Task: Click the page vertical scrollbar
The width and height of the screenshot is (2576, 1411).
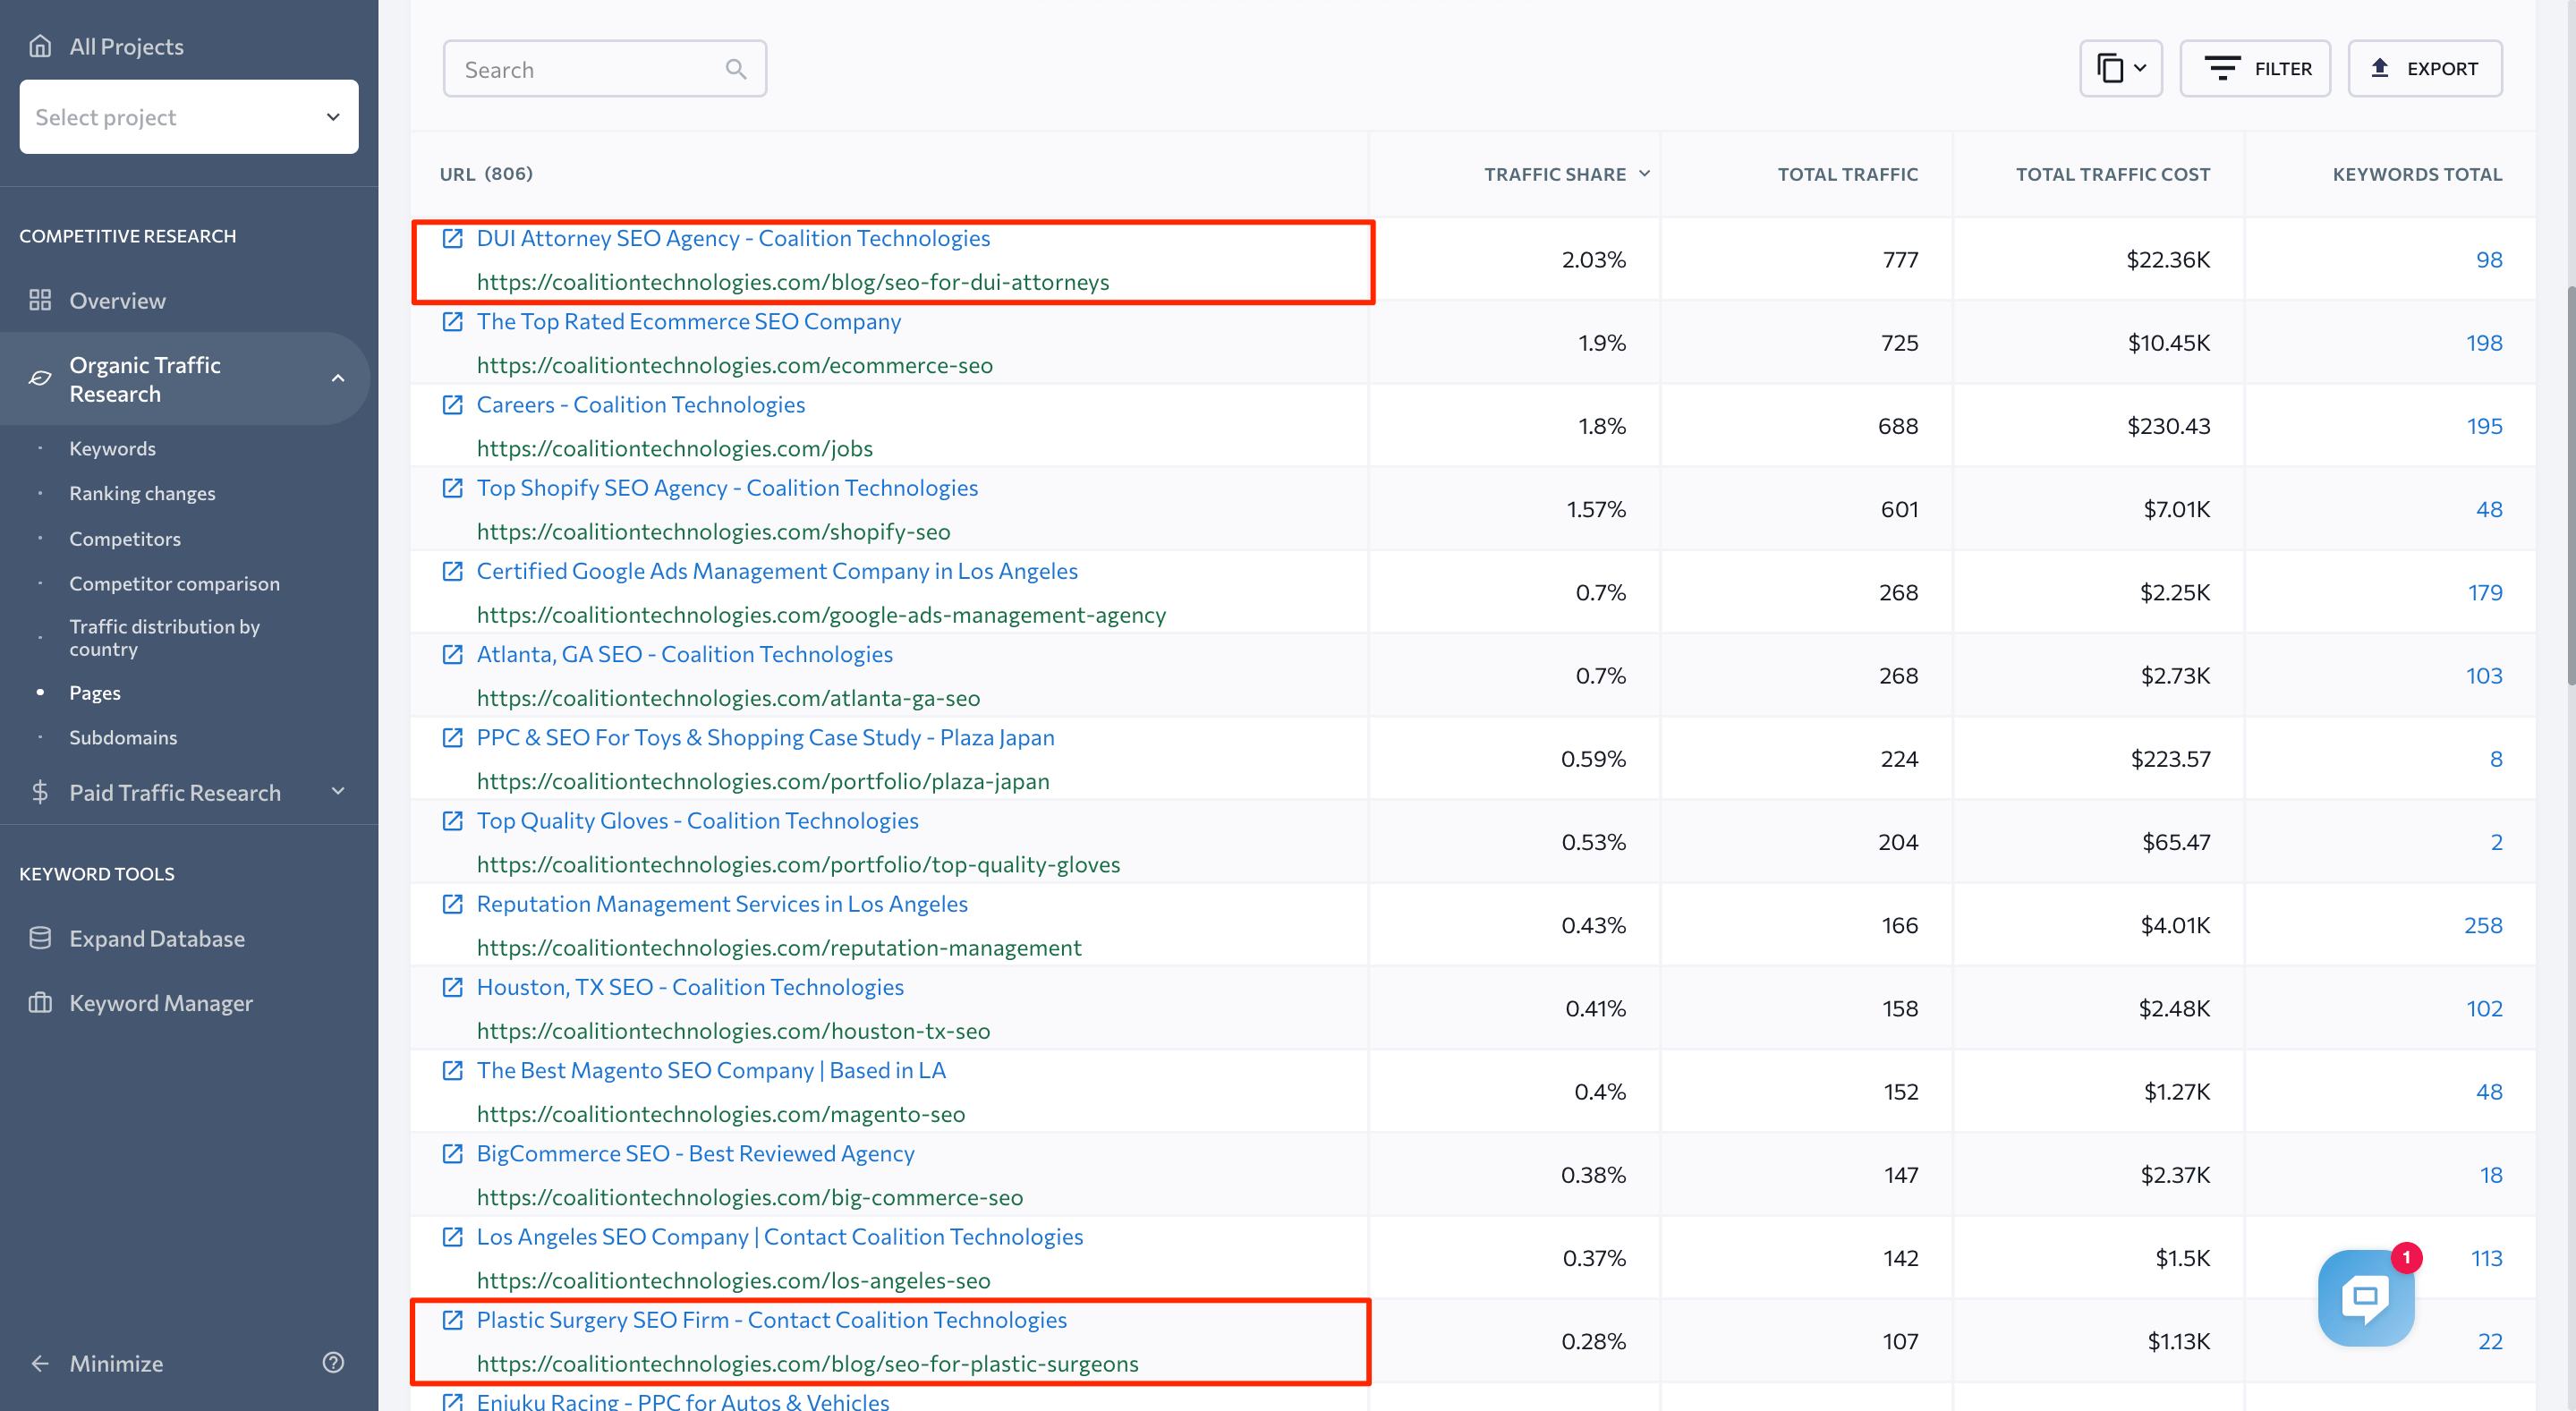Action: coord(2570,485)
